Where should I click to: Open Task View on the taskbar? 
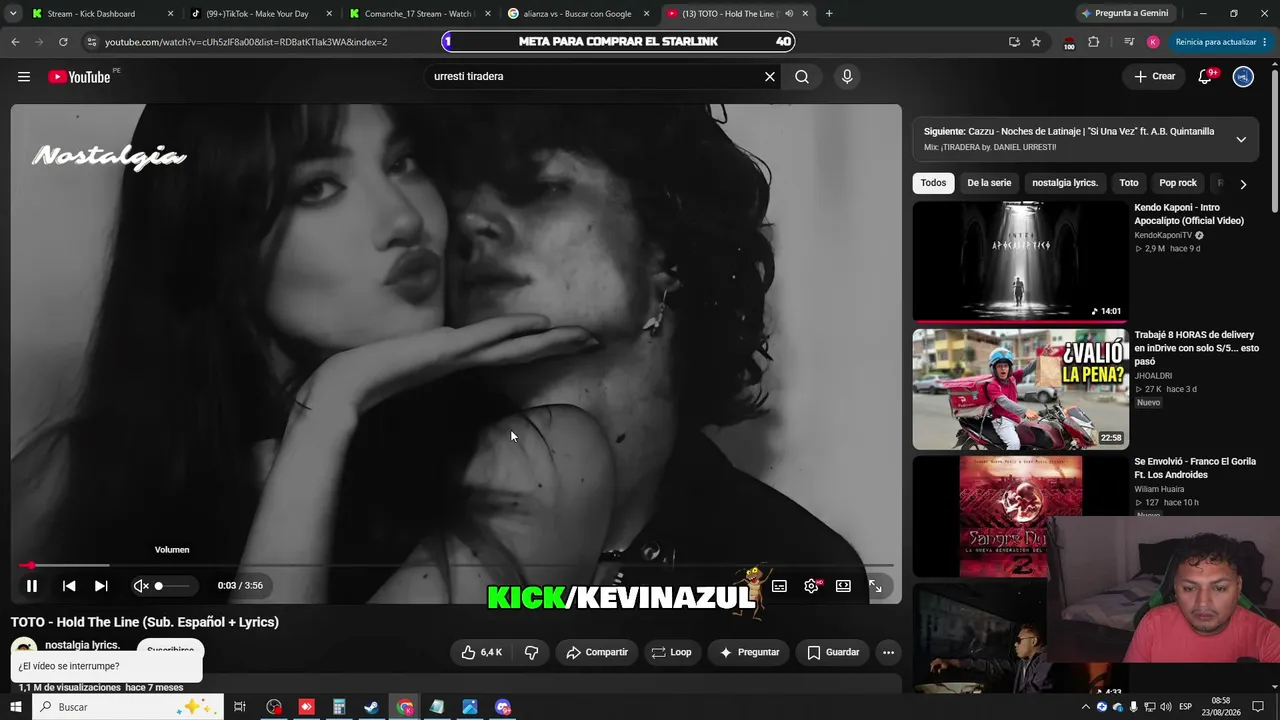click(240, 707)
